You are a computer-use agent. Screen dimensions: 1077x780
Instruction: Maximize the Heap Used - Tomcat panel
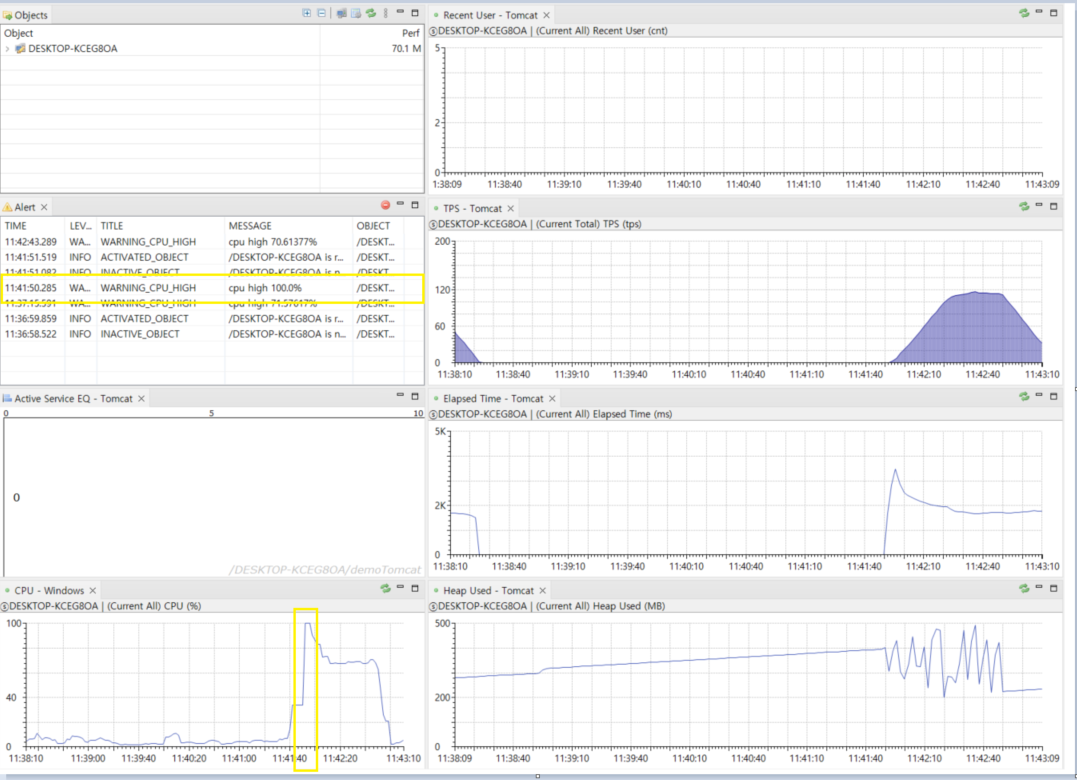(1054, 588)
